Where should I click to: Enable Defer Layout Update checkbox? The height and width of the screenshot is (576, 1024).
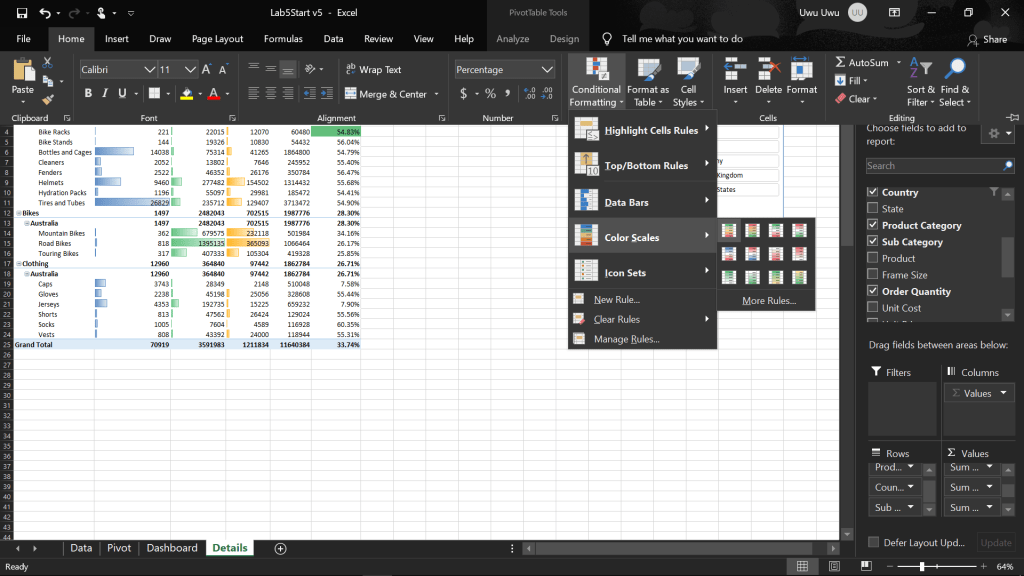[x=873, y=542]
